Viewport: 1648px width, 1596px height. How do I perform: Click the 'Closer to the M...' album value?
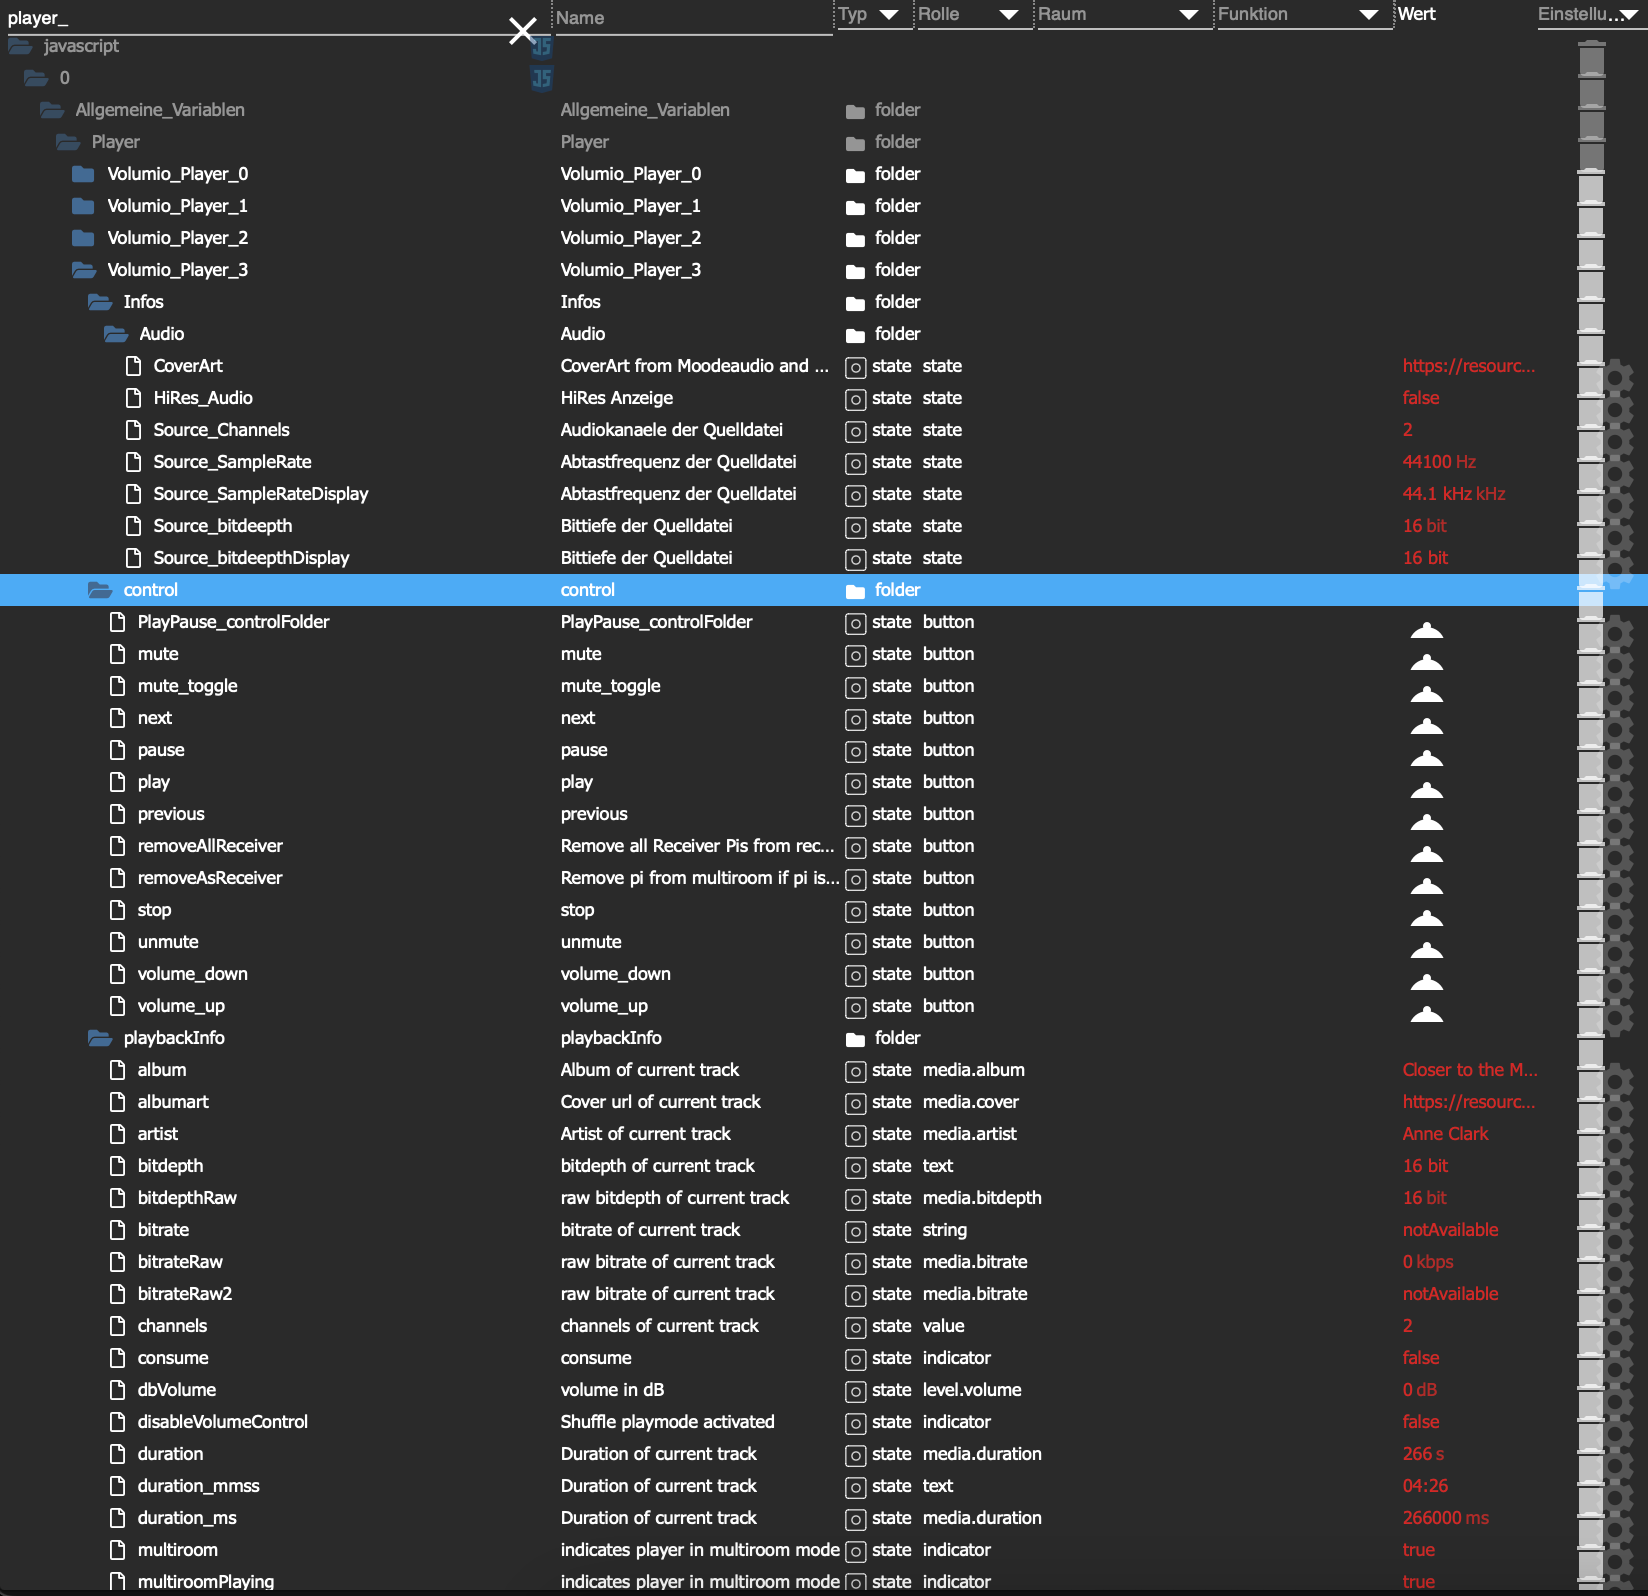[x=1470, y=1070]
